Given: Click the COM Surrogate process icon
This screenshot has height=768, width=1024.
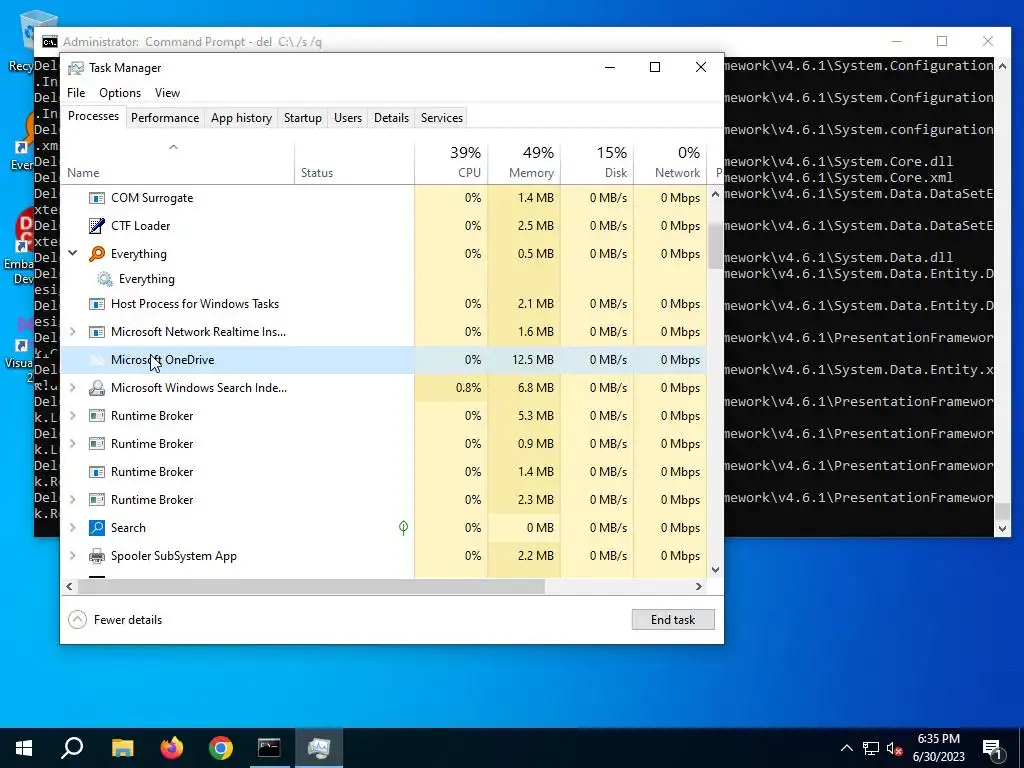Looking at the screenshot, I should coord(97,198).
